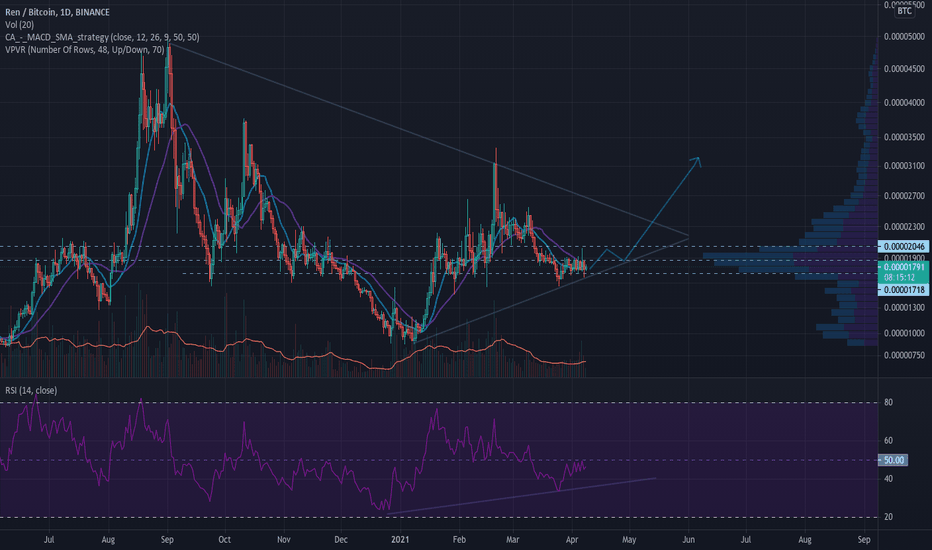Click the May label on time axis

coord(629,540)
